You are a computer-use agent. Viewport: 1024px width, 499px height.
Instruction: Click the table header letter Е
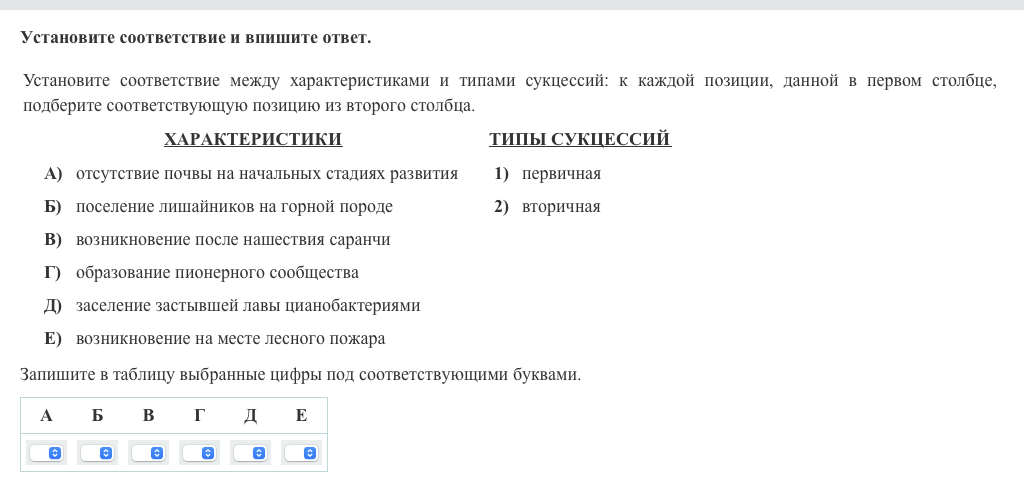click(x=301, y=415)
